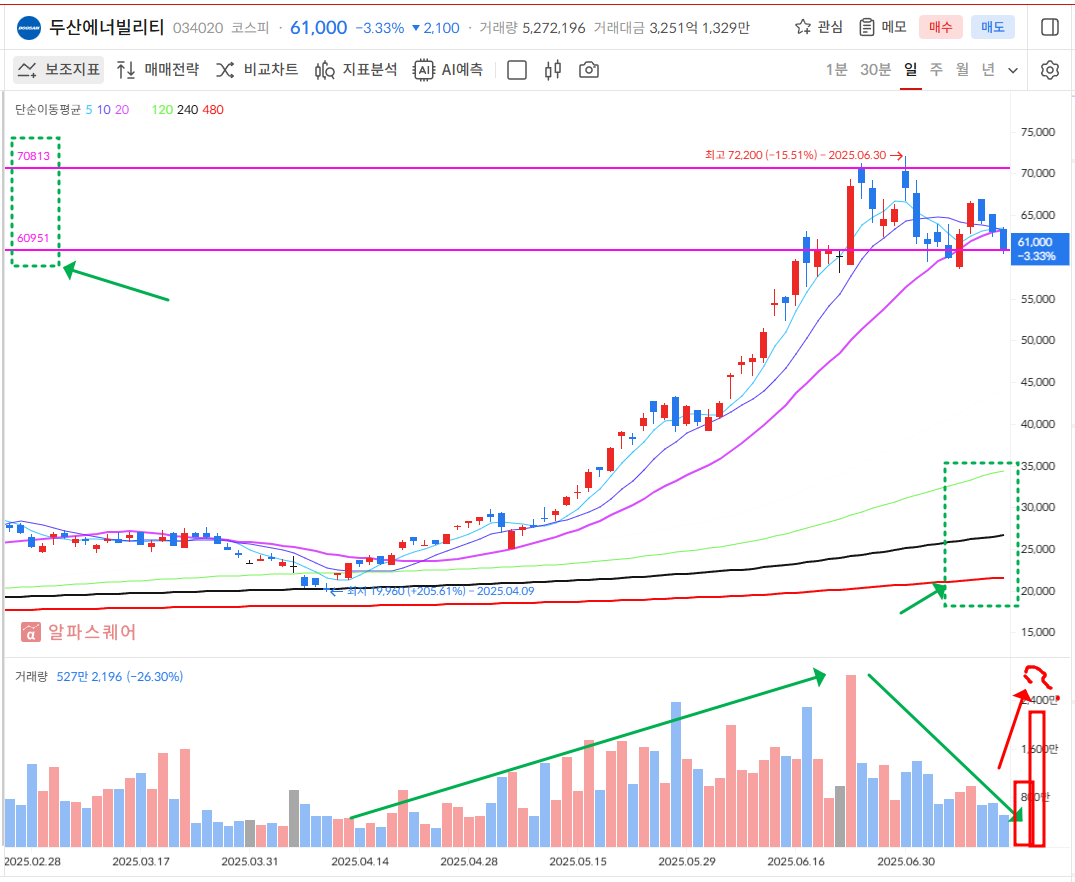Click the volume value 527만 2,196
The width and height of the screenshot is (1075, 882).
(89, 676)
